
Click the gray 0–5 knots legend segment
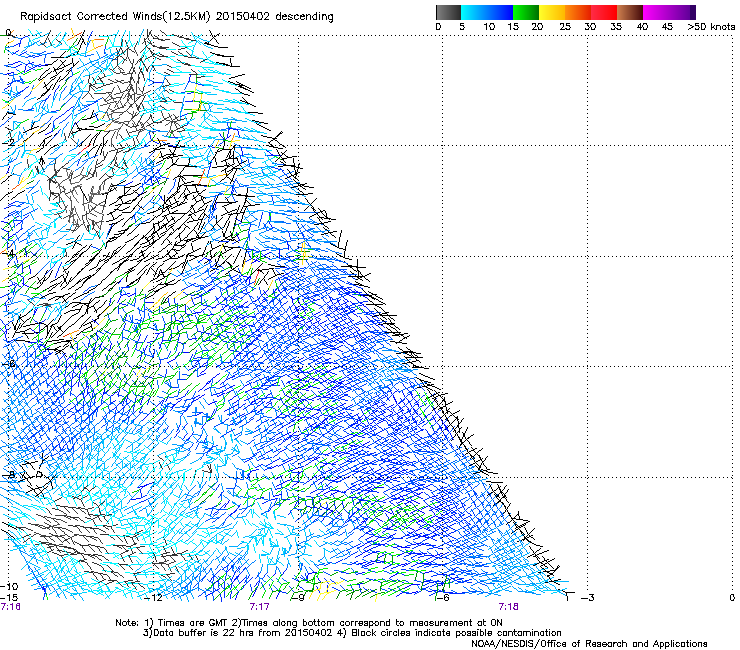click(448, 12)
